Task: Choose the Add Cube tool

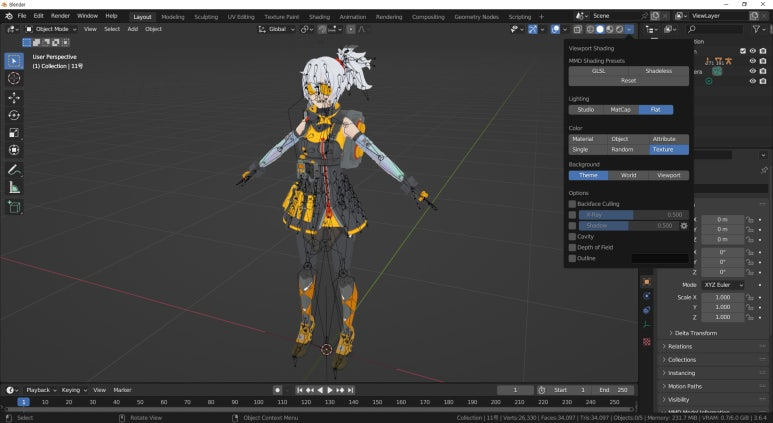Action: [14, 207]
